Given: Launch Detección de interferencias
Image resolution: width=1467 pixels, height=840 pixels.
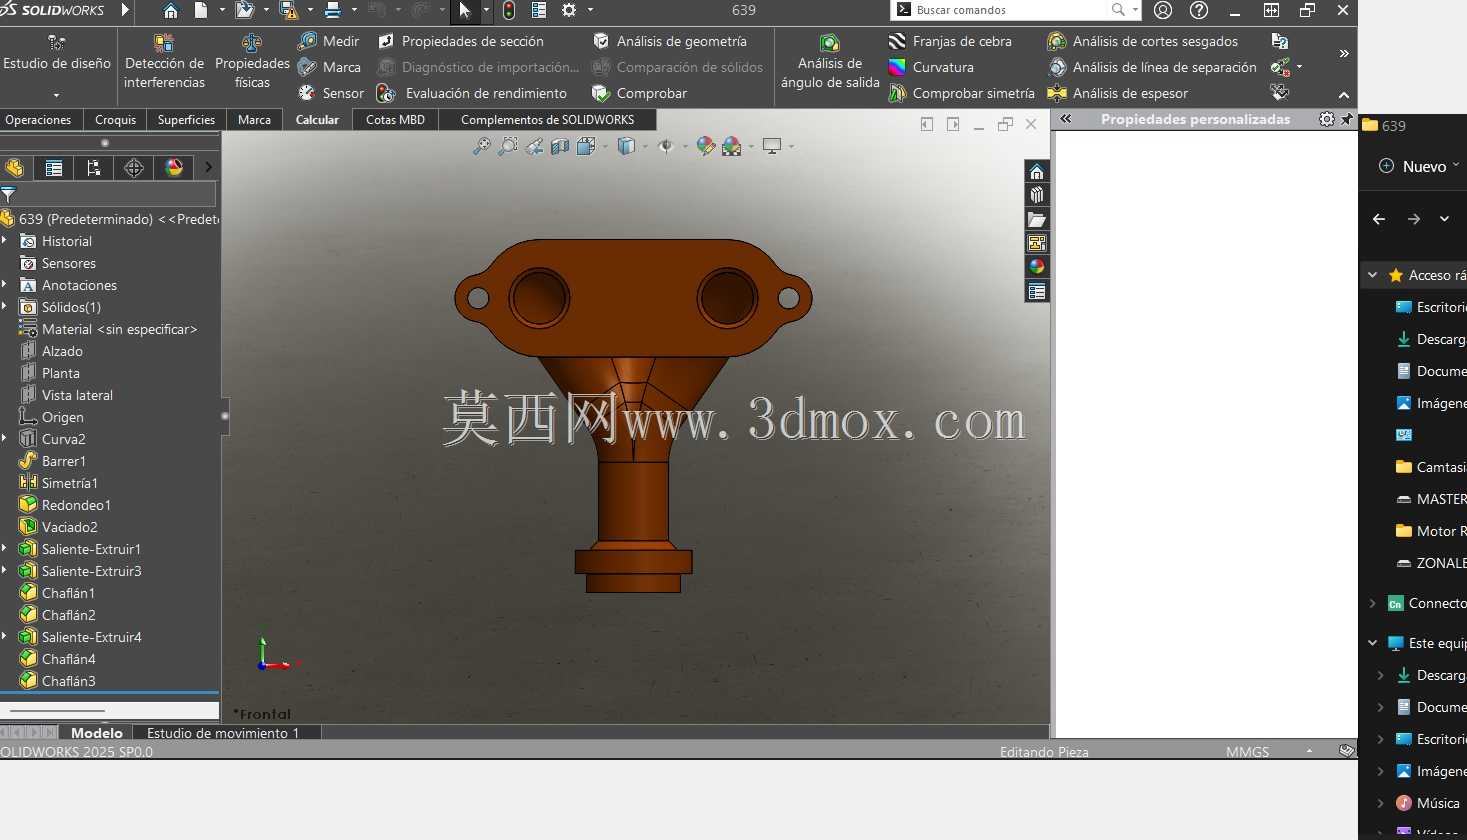Looking at the screenshot, I should (164, 62).
